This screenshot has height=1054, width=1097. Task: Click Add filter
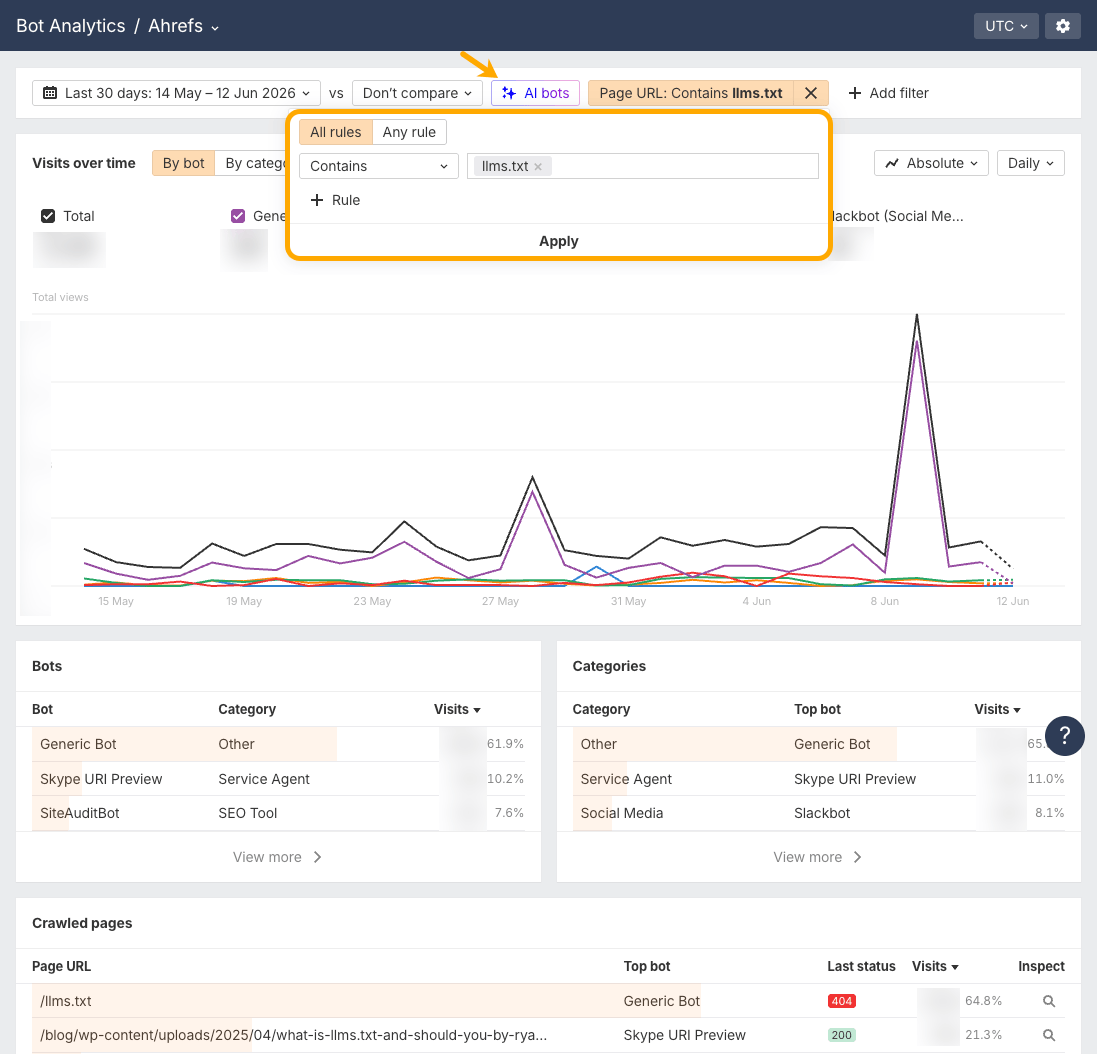889,93
